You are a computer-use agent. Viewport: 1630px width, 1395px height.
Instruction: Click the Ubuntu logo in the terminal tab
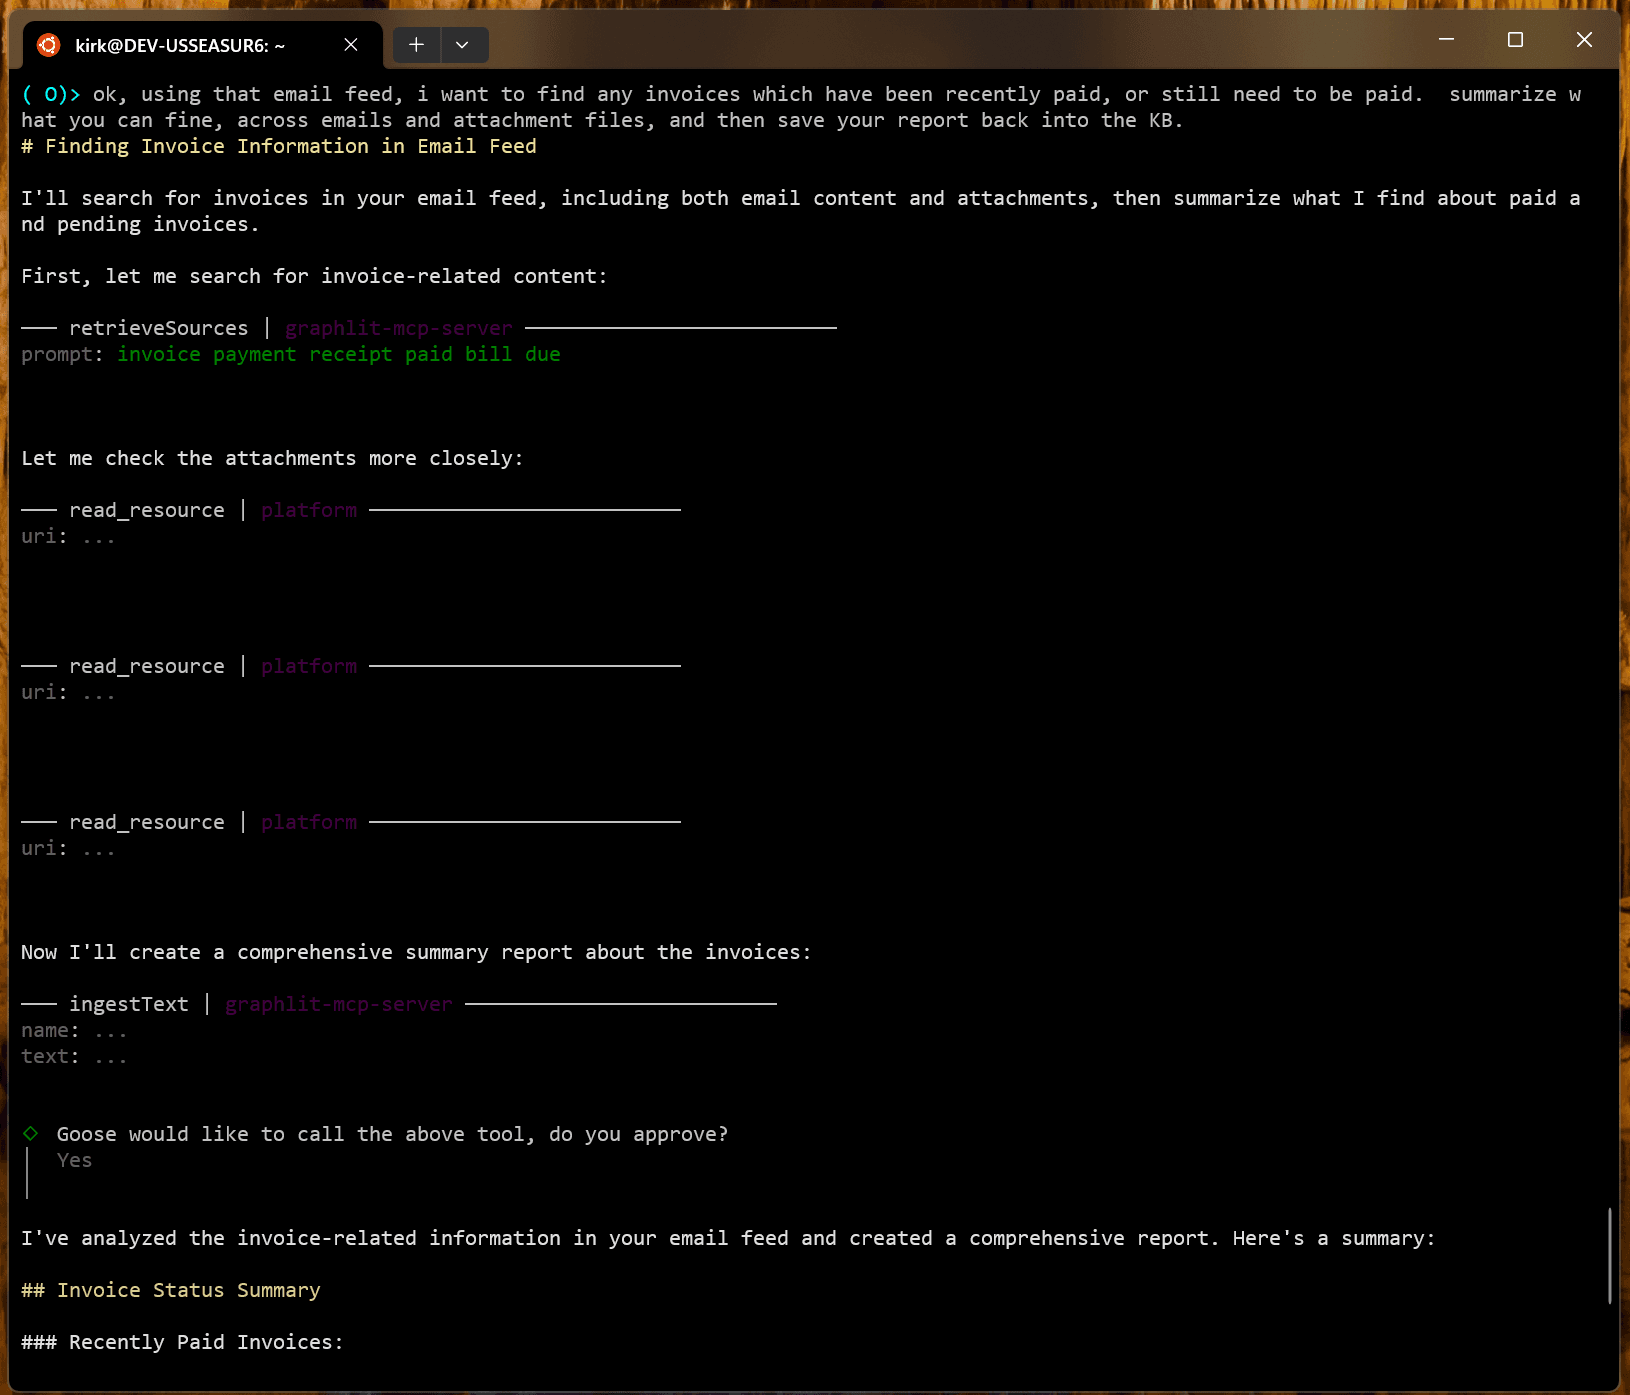48,45
